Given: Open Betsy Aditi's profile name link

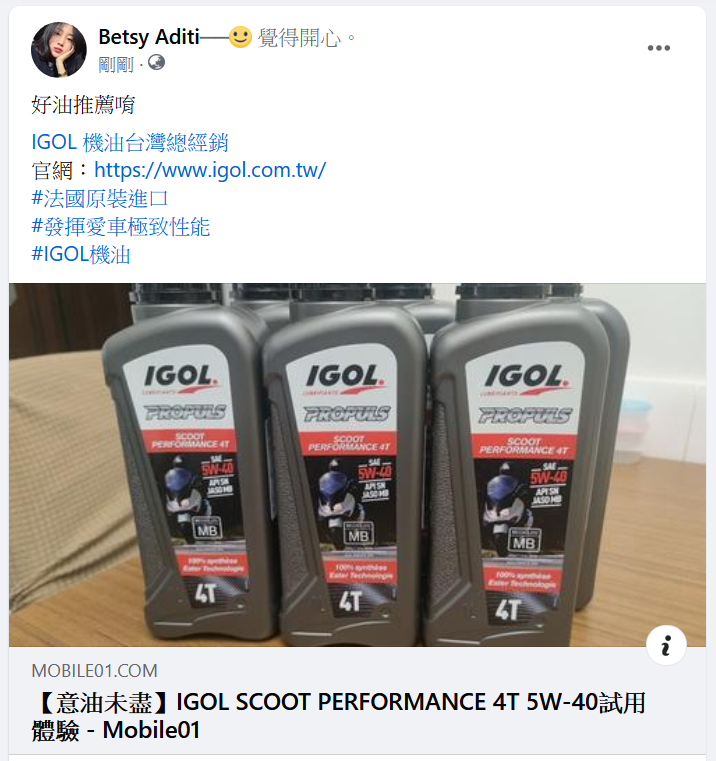Looking at the screenshot, I should click(149, 37).
